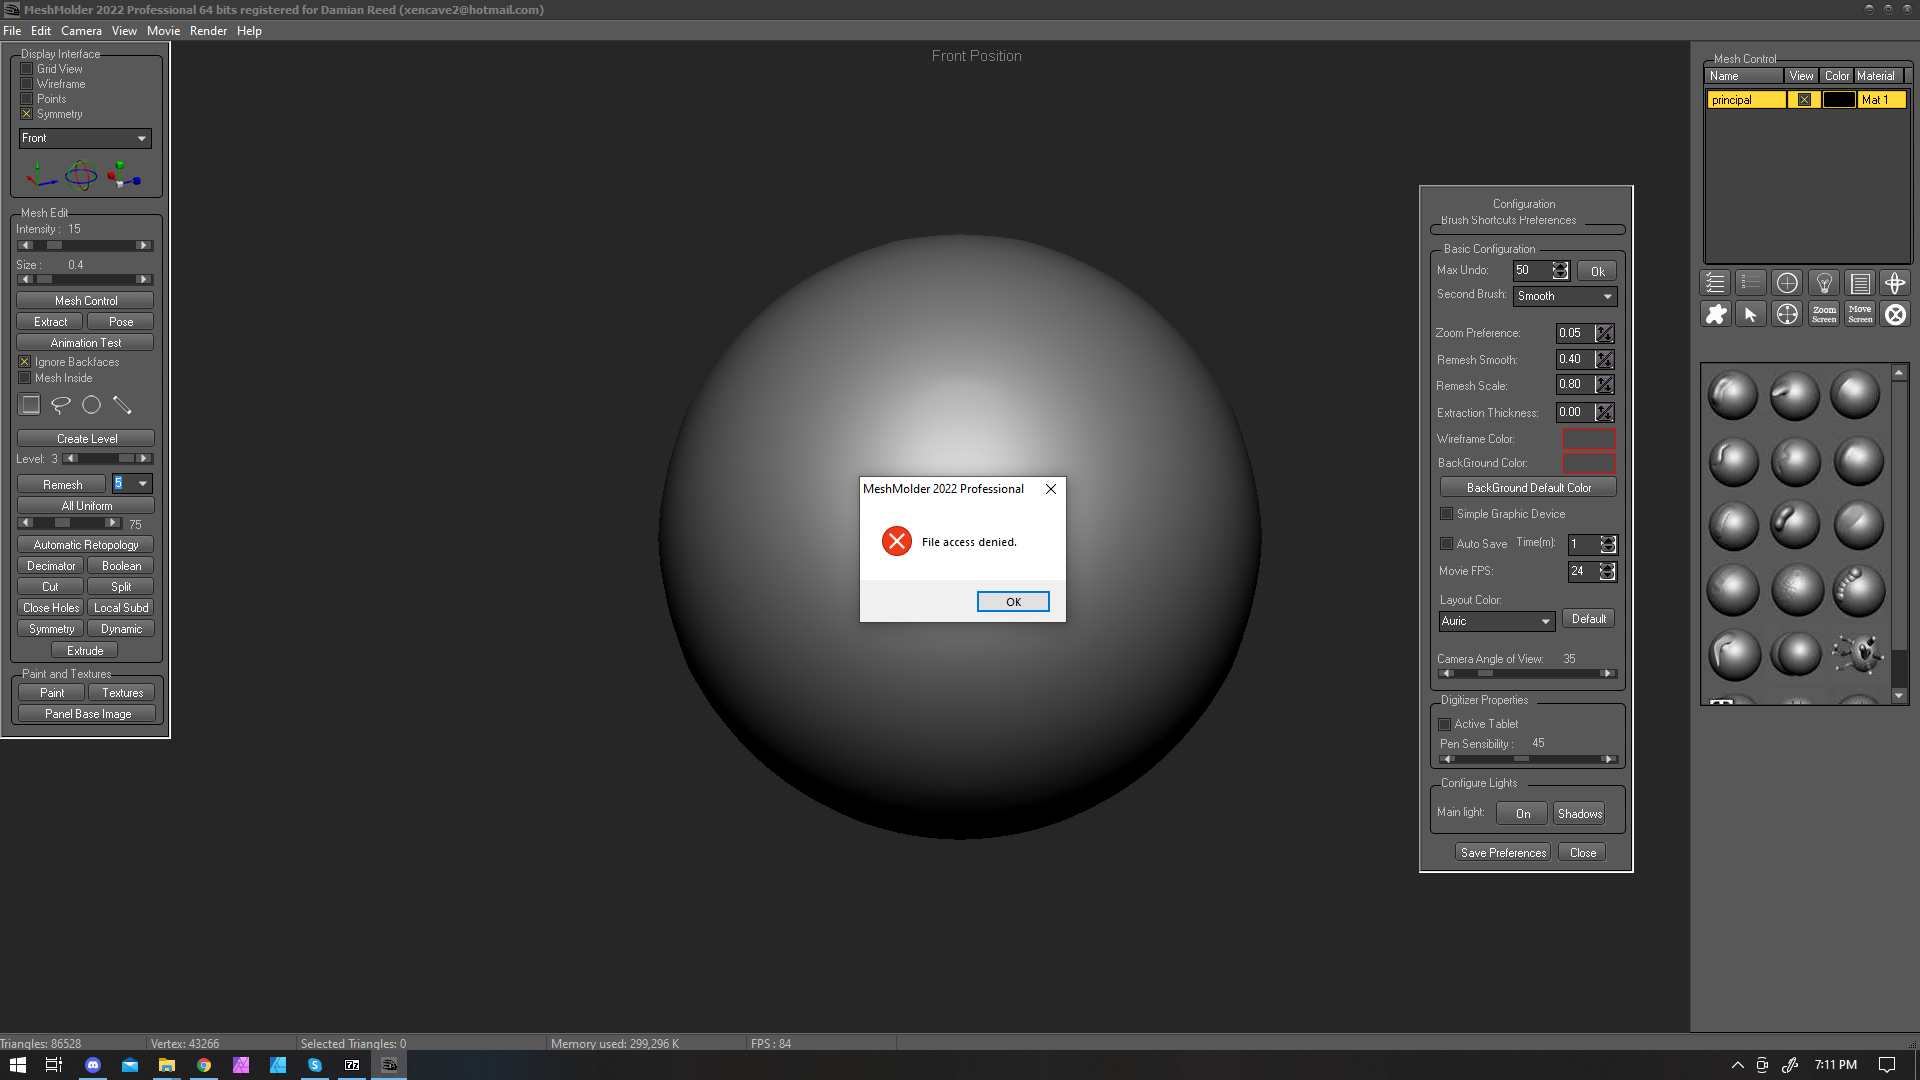Screen dimensions: 1920x1080
Task: Enable the Wireframe checkbox
Action: tap(27, 84)
